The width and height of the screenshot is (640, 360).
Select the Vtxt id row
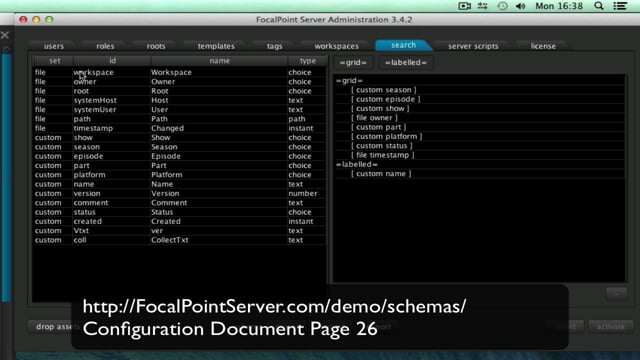click(180, 231)
